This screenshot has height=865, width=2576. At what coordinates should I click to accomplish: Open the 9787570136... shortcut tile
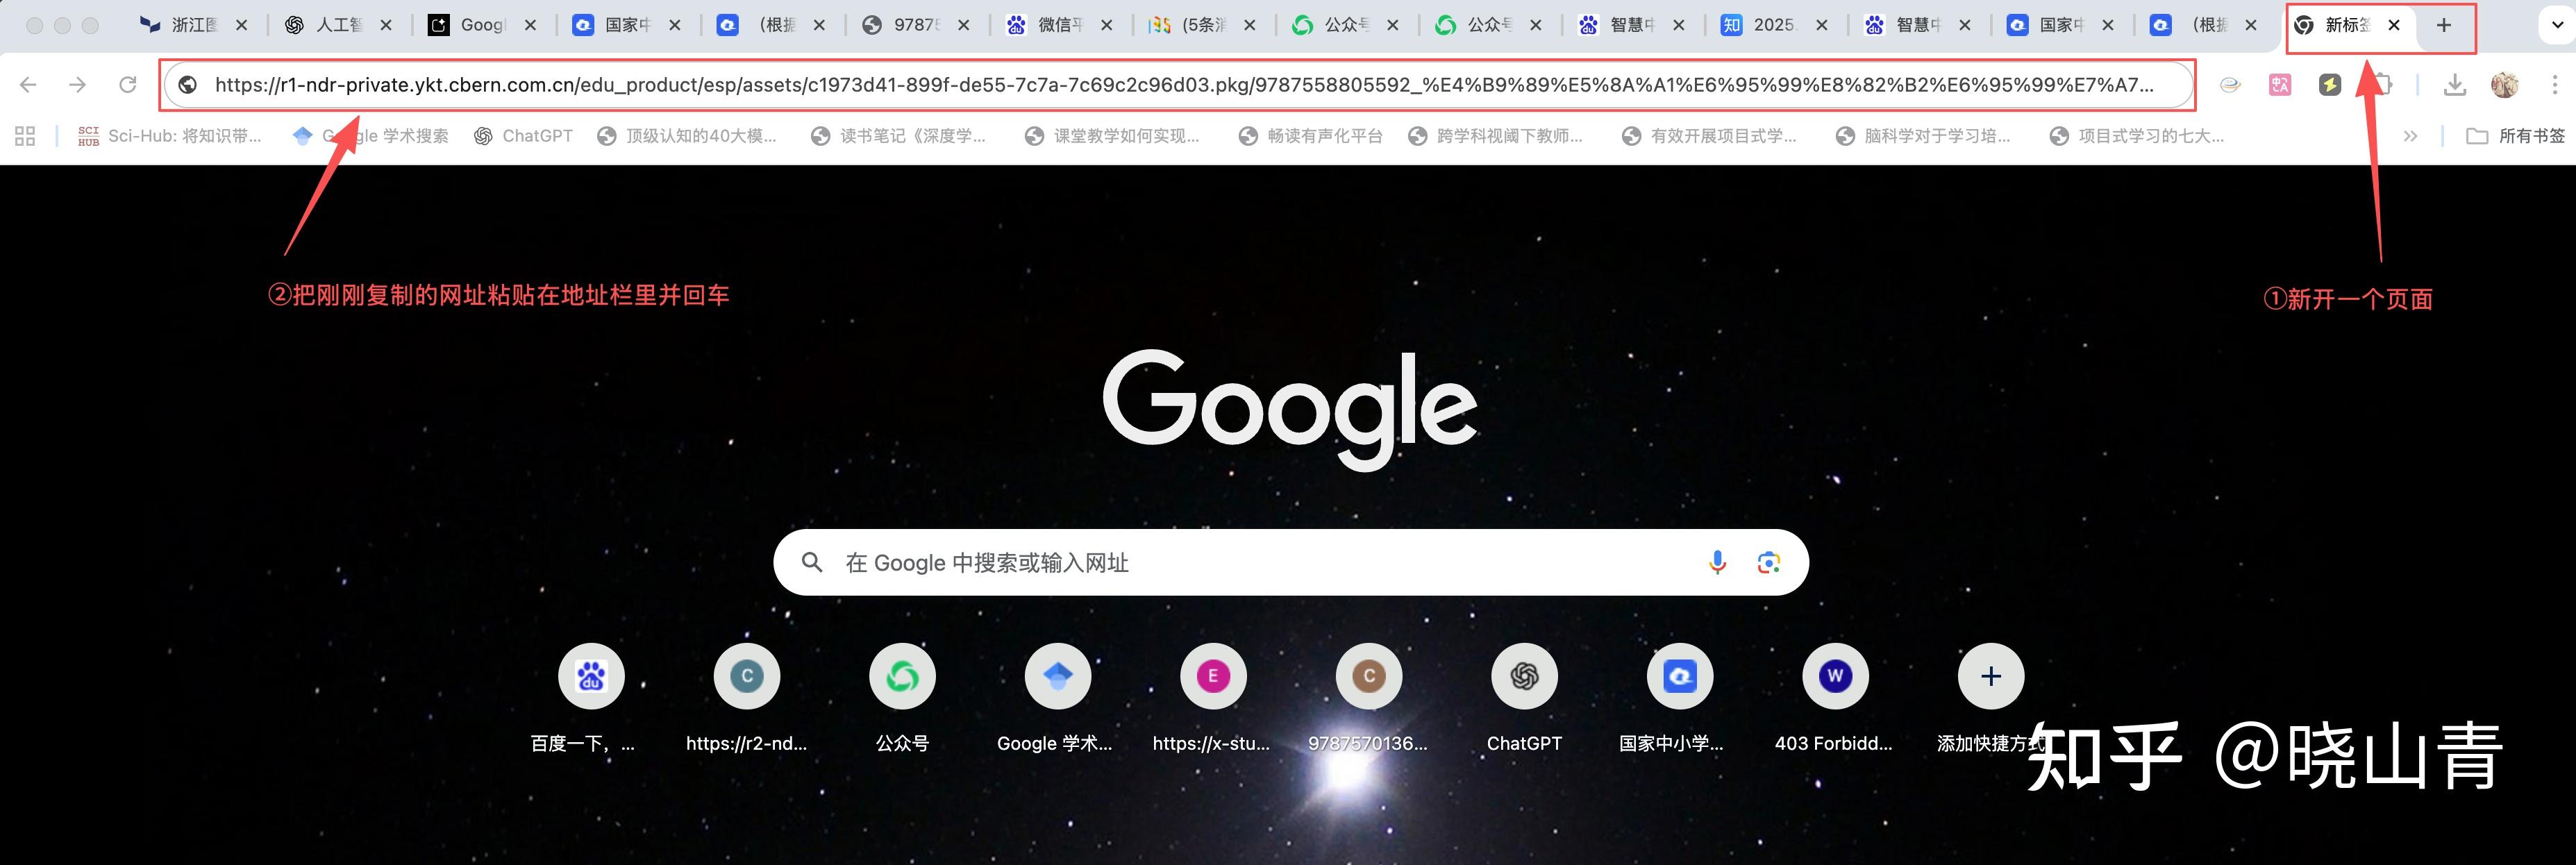click(x=1369, y=697)
